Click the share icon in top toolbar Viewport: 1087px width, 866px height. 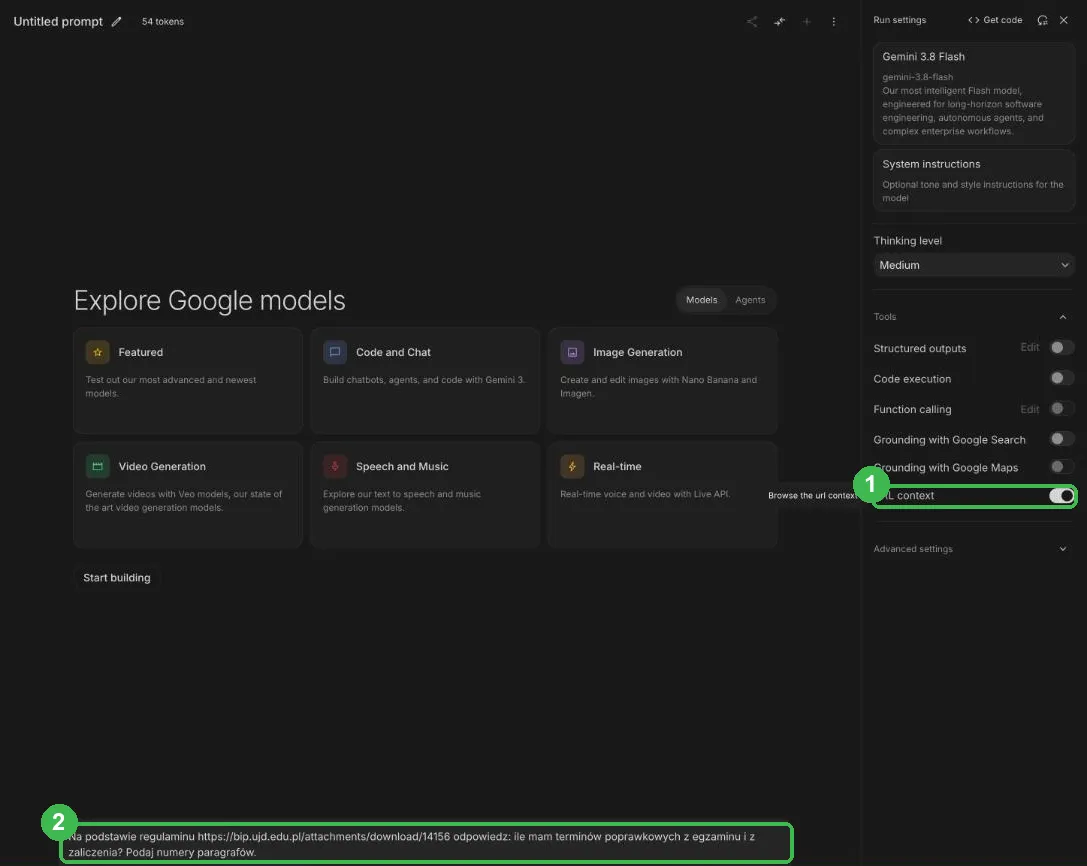pos(752,21)
